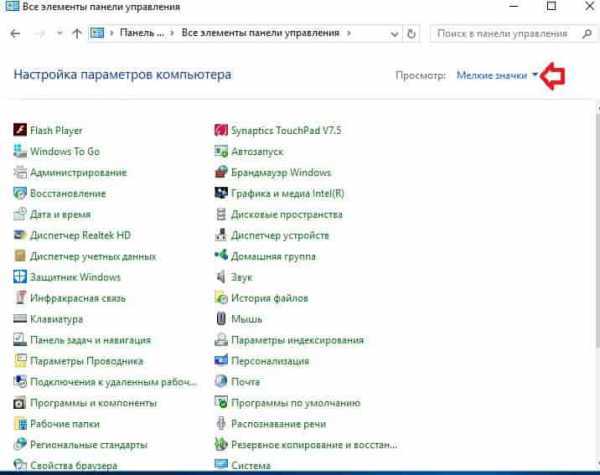Expand the address bar history dropdown
This screenshot has height=475, width=600.
(394, 34)
